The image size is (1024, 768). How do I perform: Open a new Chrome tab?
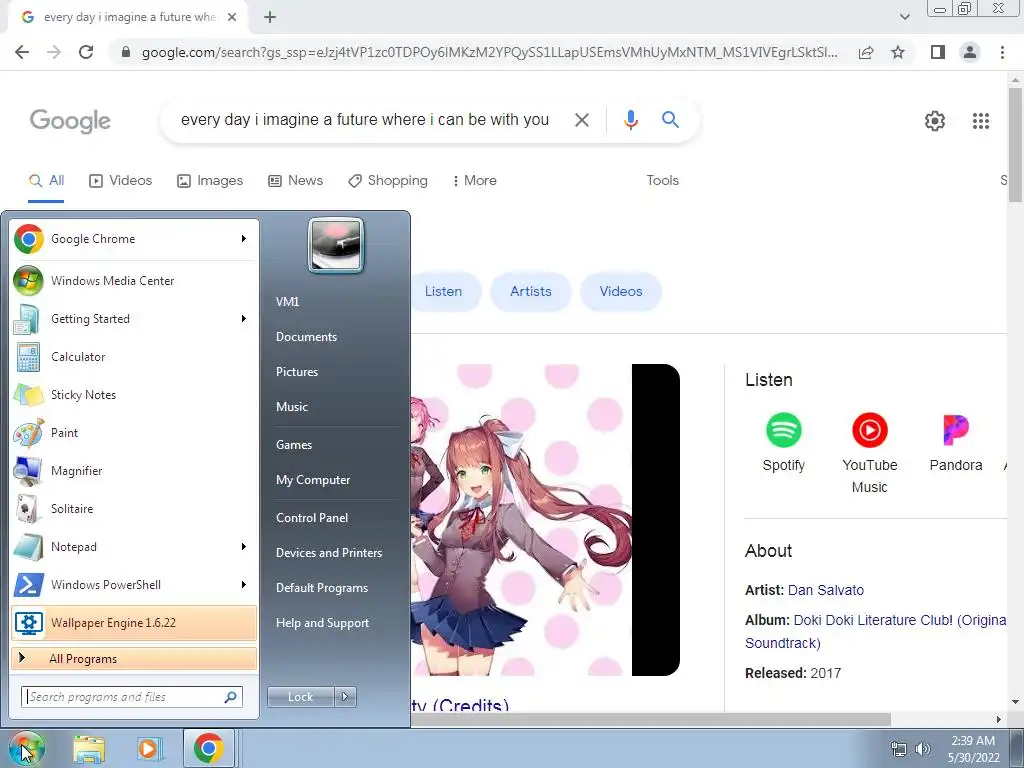(x=270, y=18)
